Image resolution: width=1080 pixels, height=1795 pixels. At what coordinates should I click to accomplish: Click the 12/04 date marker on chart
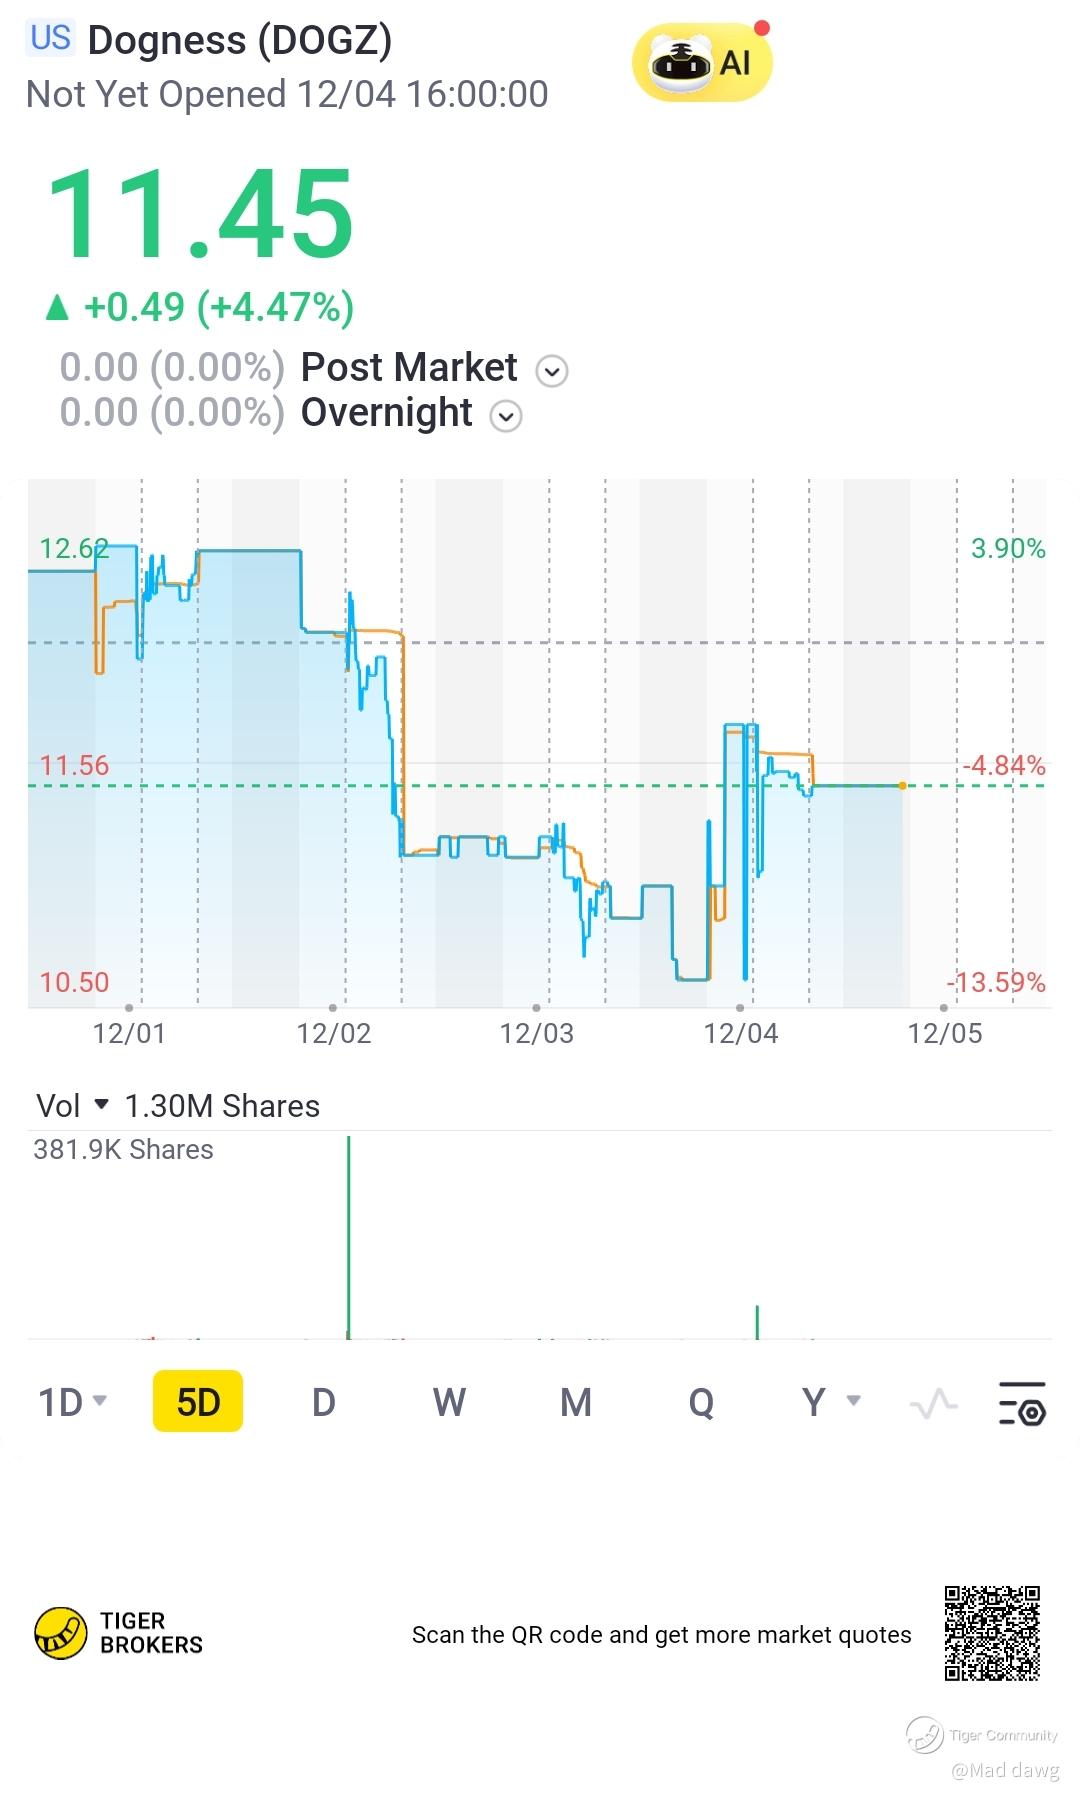tap(741, 1032)
